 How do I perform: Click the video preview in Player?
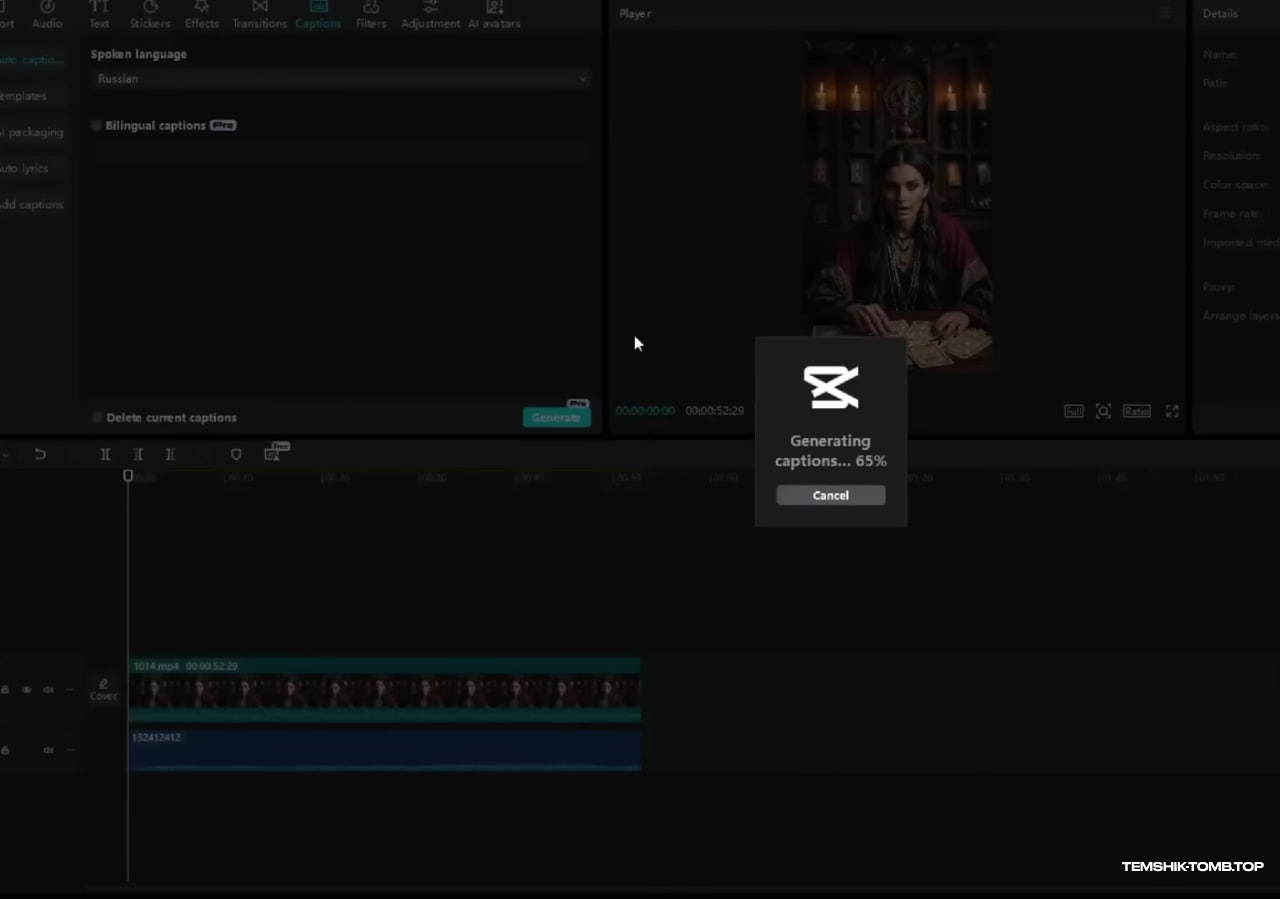coord(899,205)
